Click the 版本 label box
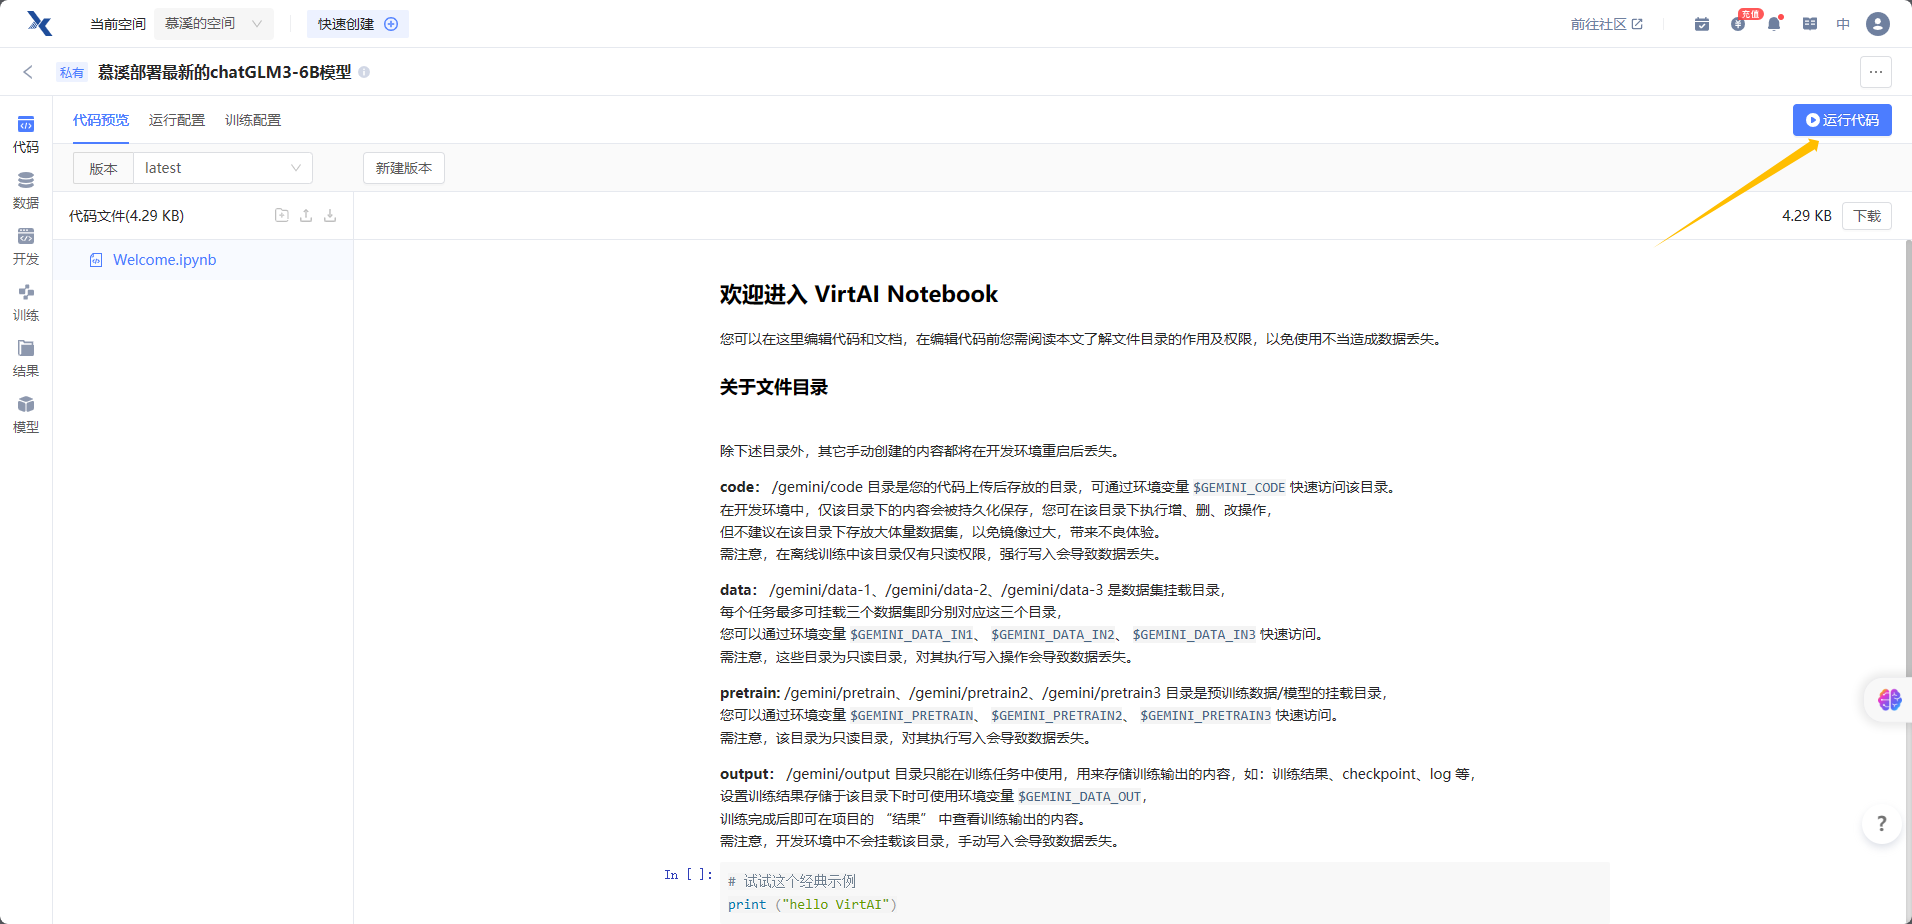This screenshot has height=924, width=1912. point(104,168)
